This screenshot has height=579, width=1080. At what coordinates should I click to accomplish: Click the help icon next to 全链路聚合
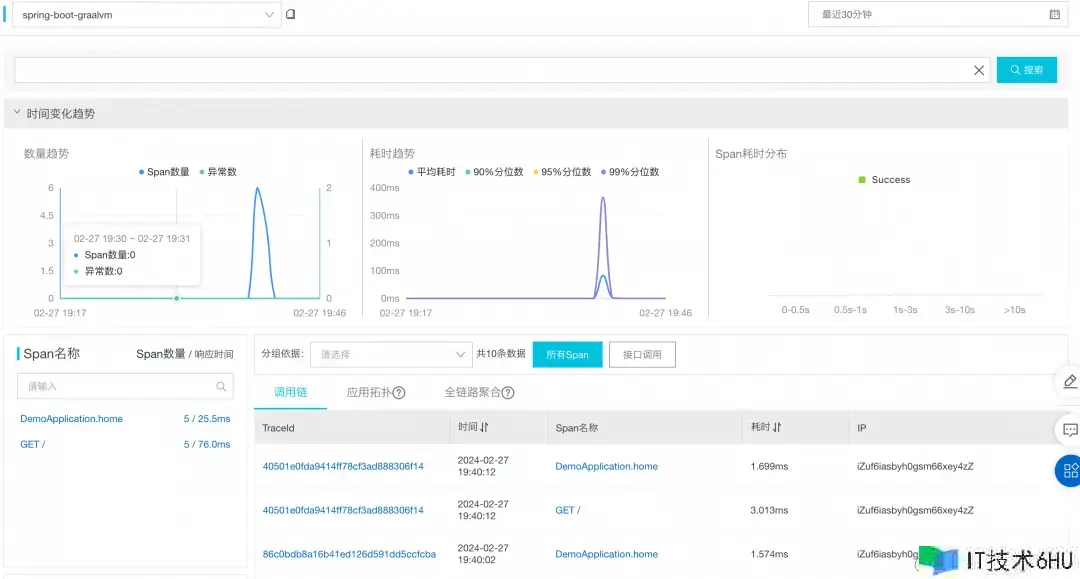tap(508, 393)
